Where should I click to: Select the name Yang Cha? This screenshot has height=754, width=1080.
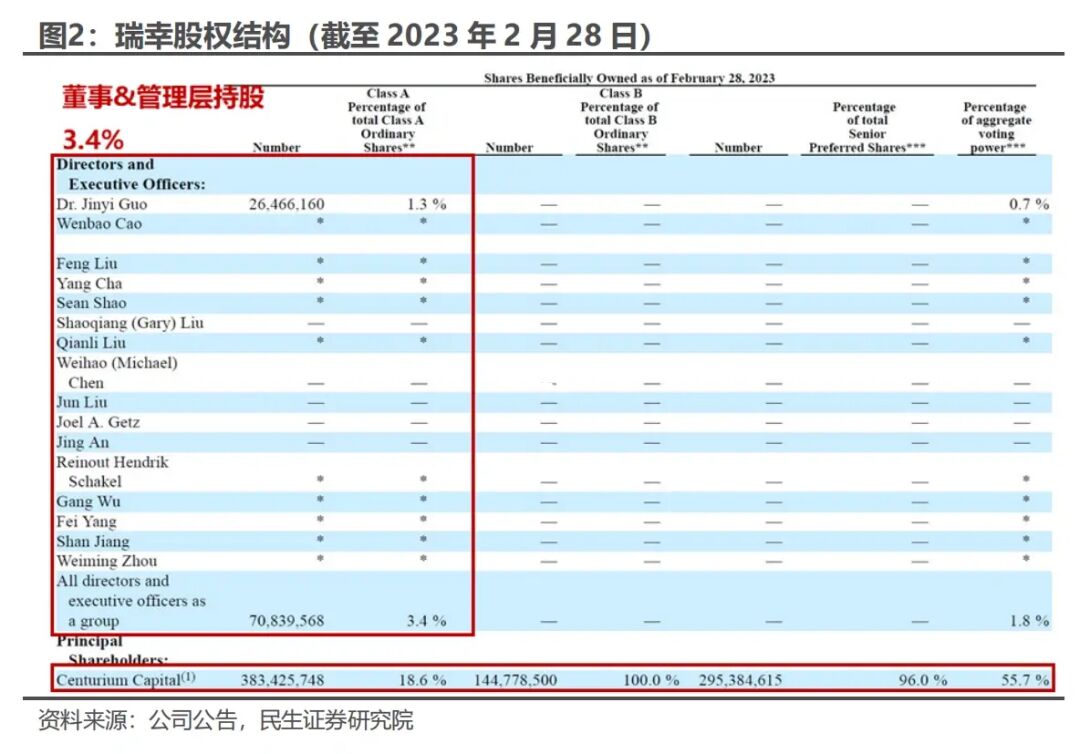click(x=89, y=284)
